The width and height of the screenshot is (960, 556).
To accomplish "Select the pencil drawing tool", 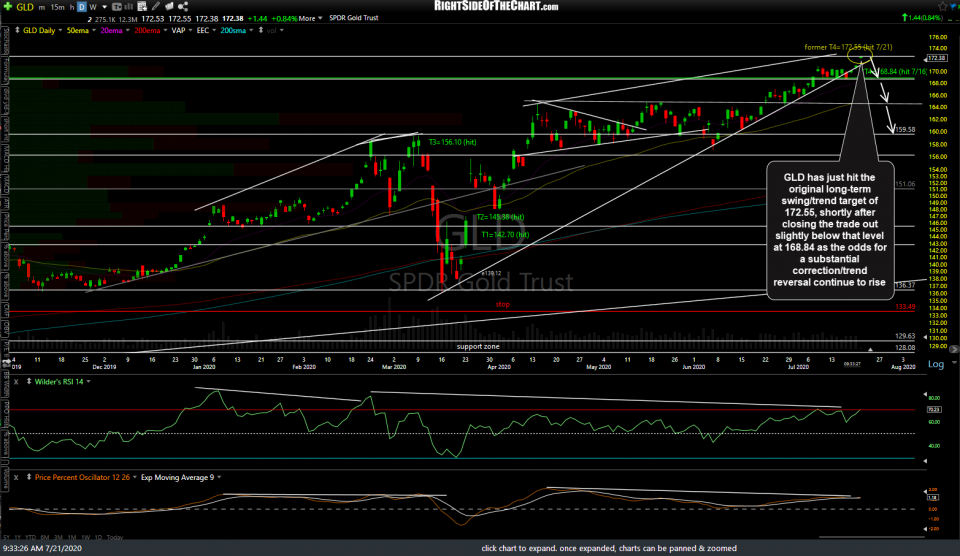I will 156,7.
